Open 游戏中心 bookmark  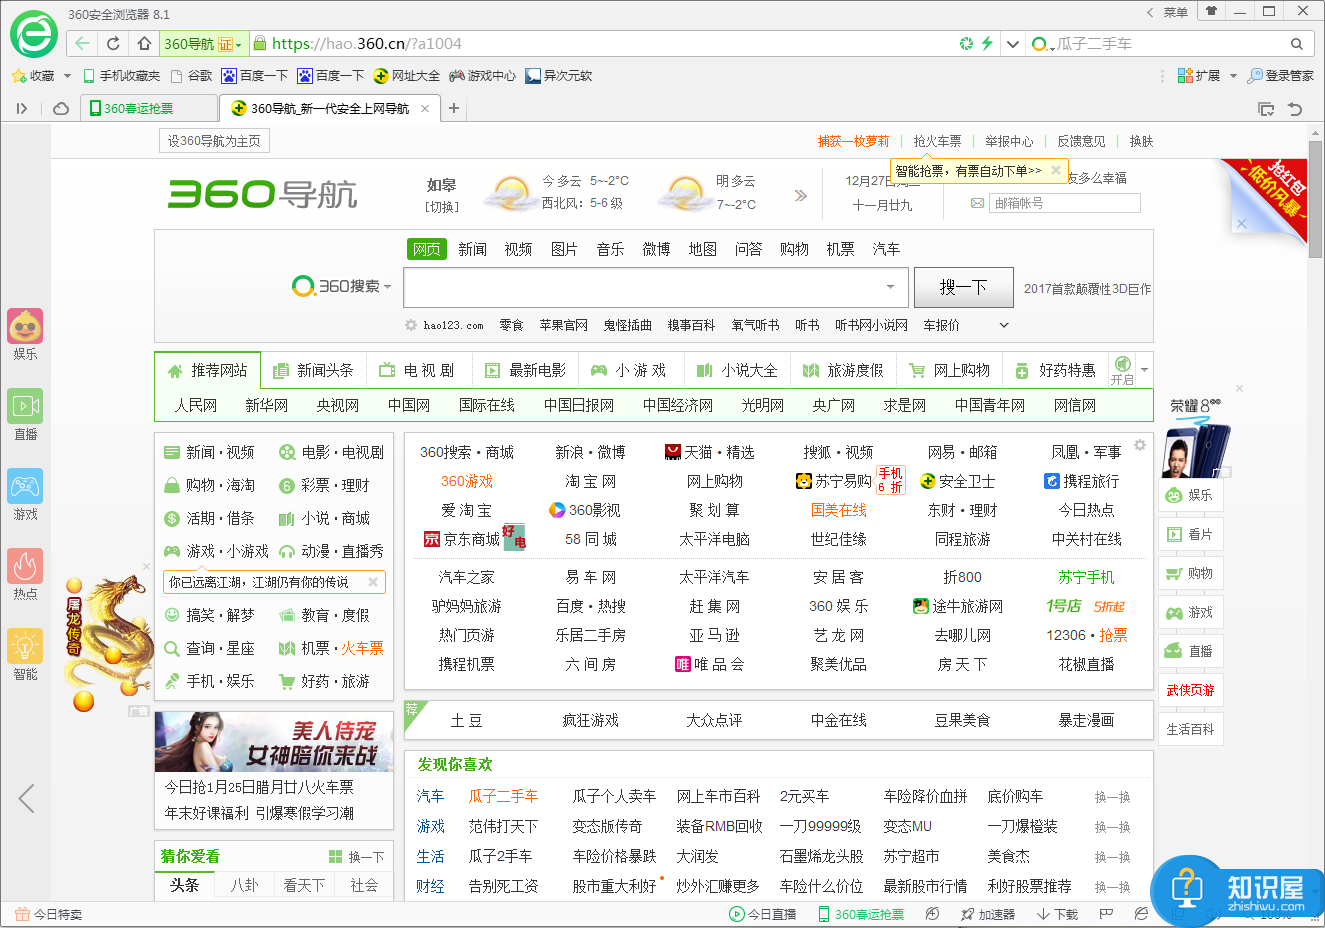click(483, 75)
